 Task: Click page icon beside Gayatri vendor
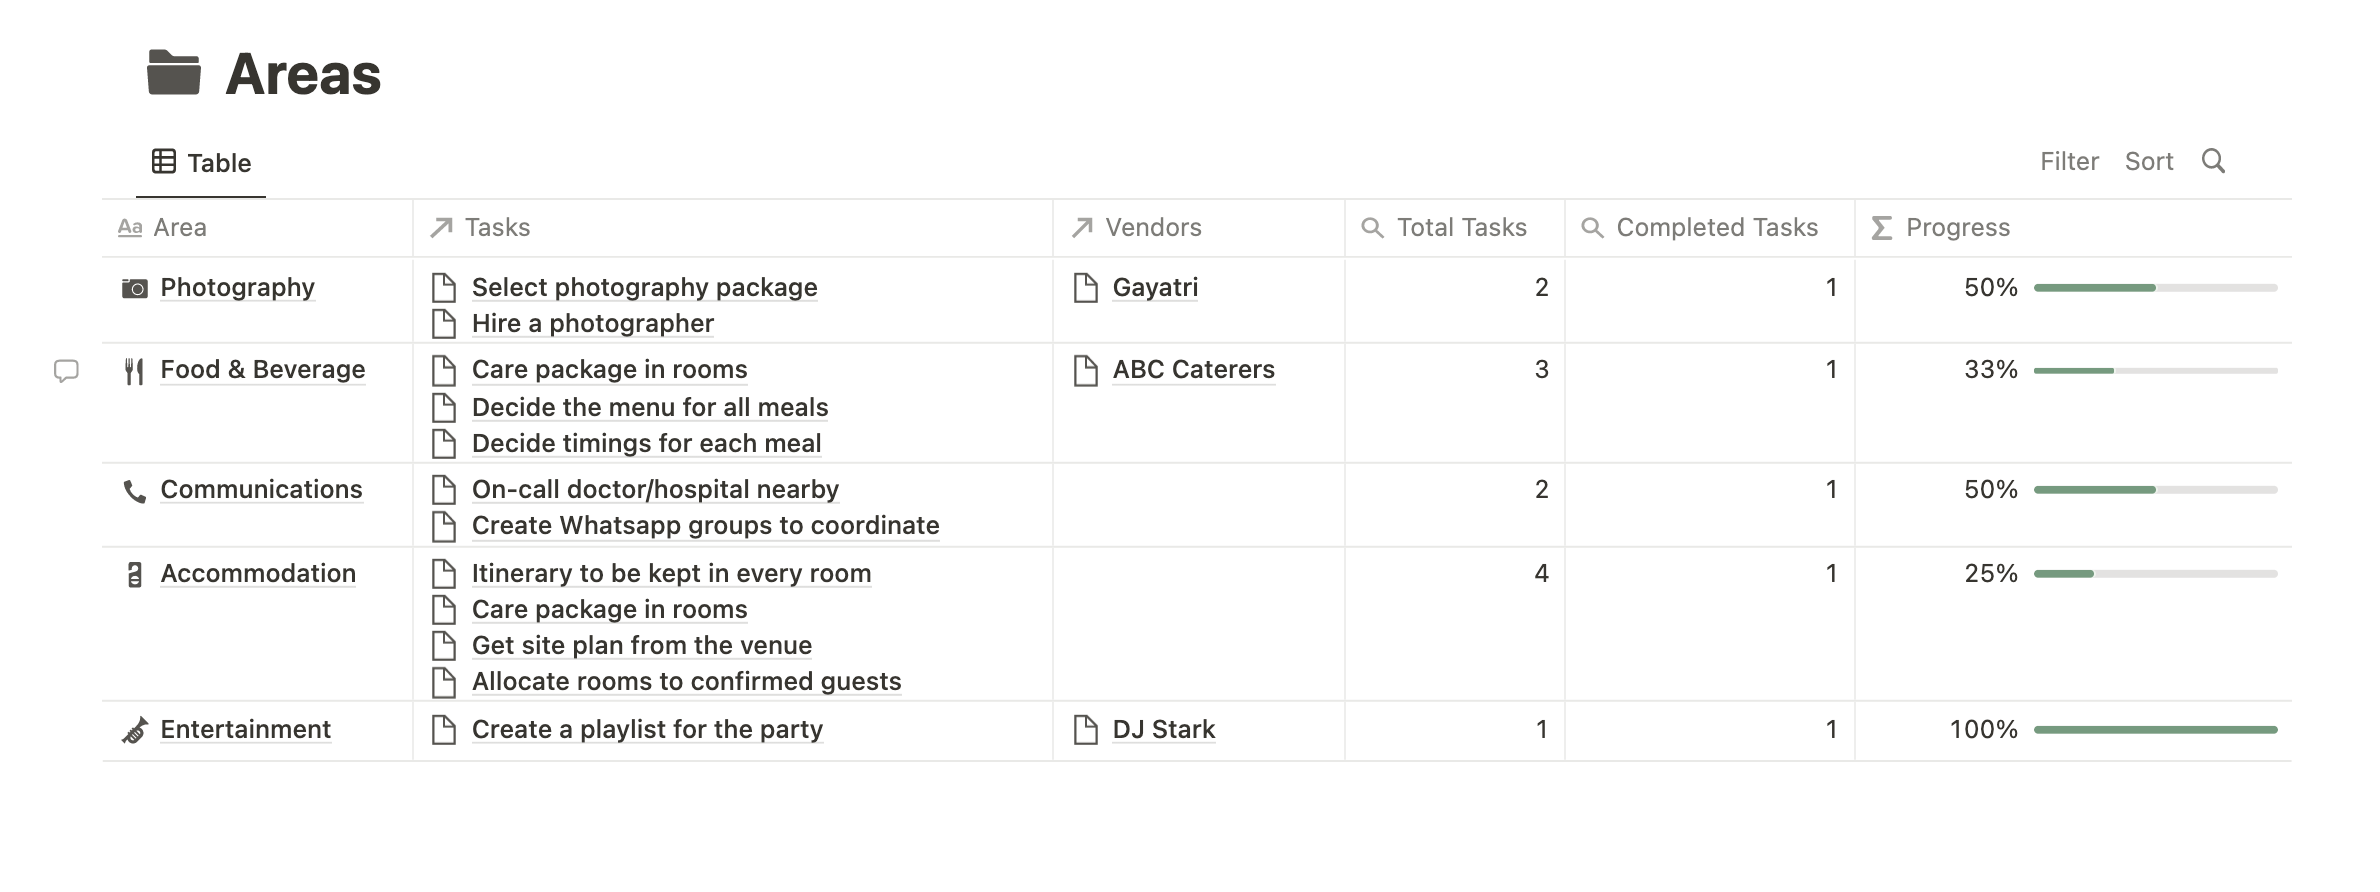[x=1085, y=288]
